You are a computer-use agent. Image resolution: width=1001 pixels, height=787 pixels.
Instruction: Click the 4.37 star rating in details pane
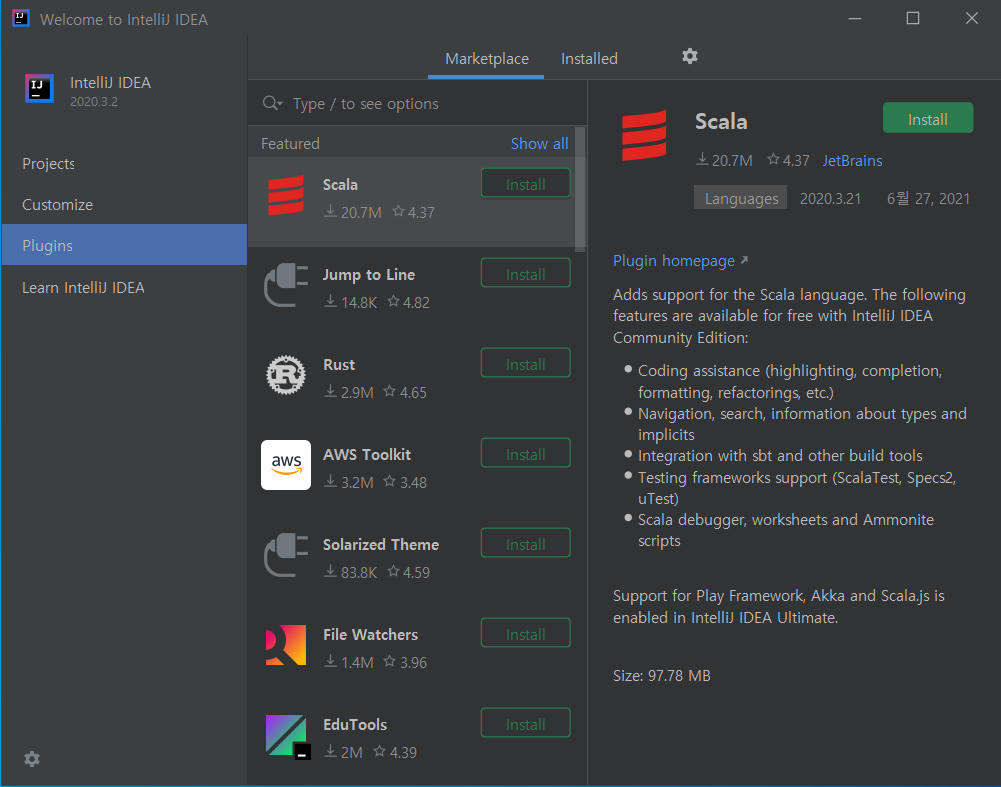click(x=788, y=161)
